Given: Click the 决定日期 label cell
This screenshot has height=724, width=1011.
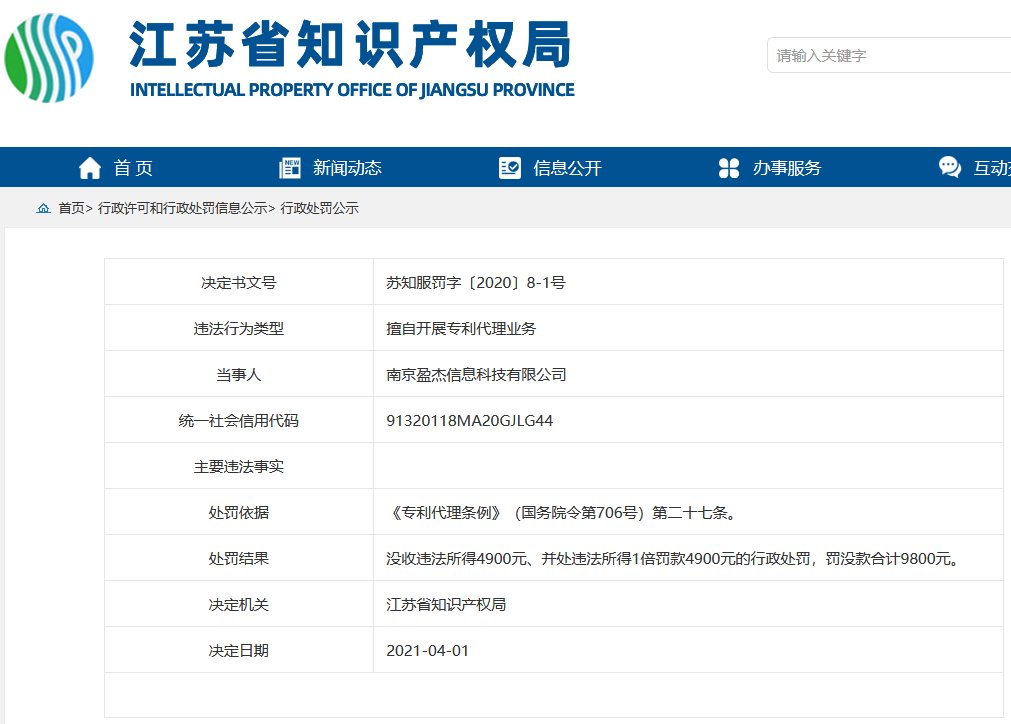Looking at the screenshot, I should pos(239,651).
